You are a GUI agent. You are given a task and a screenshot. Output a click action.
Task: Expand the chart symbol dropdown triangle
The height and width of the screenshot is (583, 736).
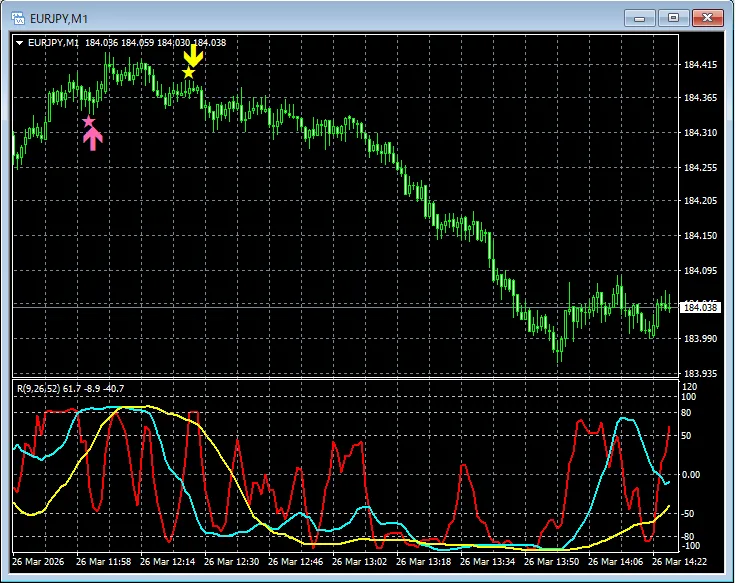(x=20, y=43)
